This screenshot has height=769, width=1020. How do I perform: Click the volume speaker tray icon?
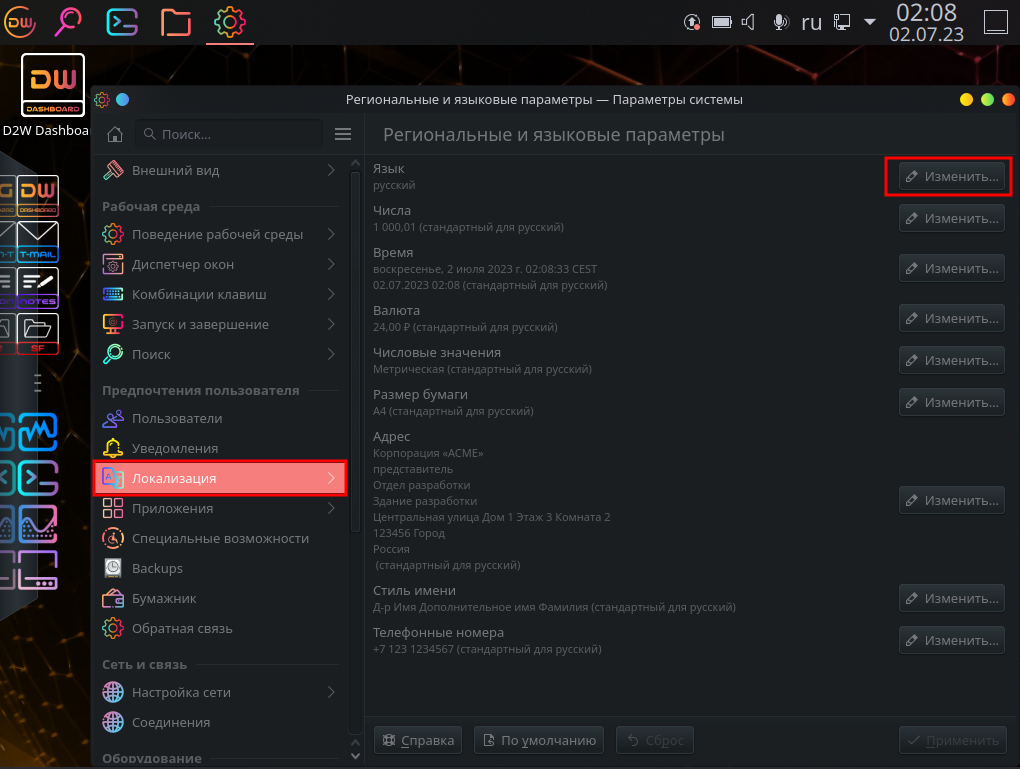tap(747, 22)
